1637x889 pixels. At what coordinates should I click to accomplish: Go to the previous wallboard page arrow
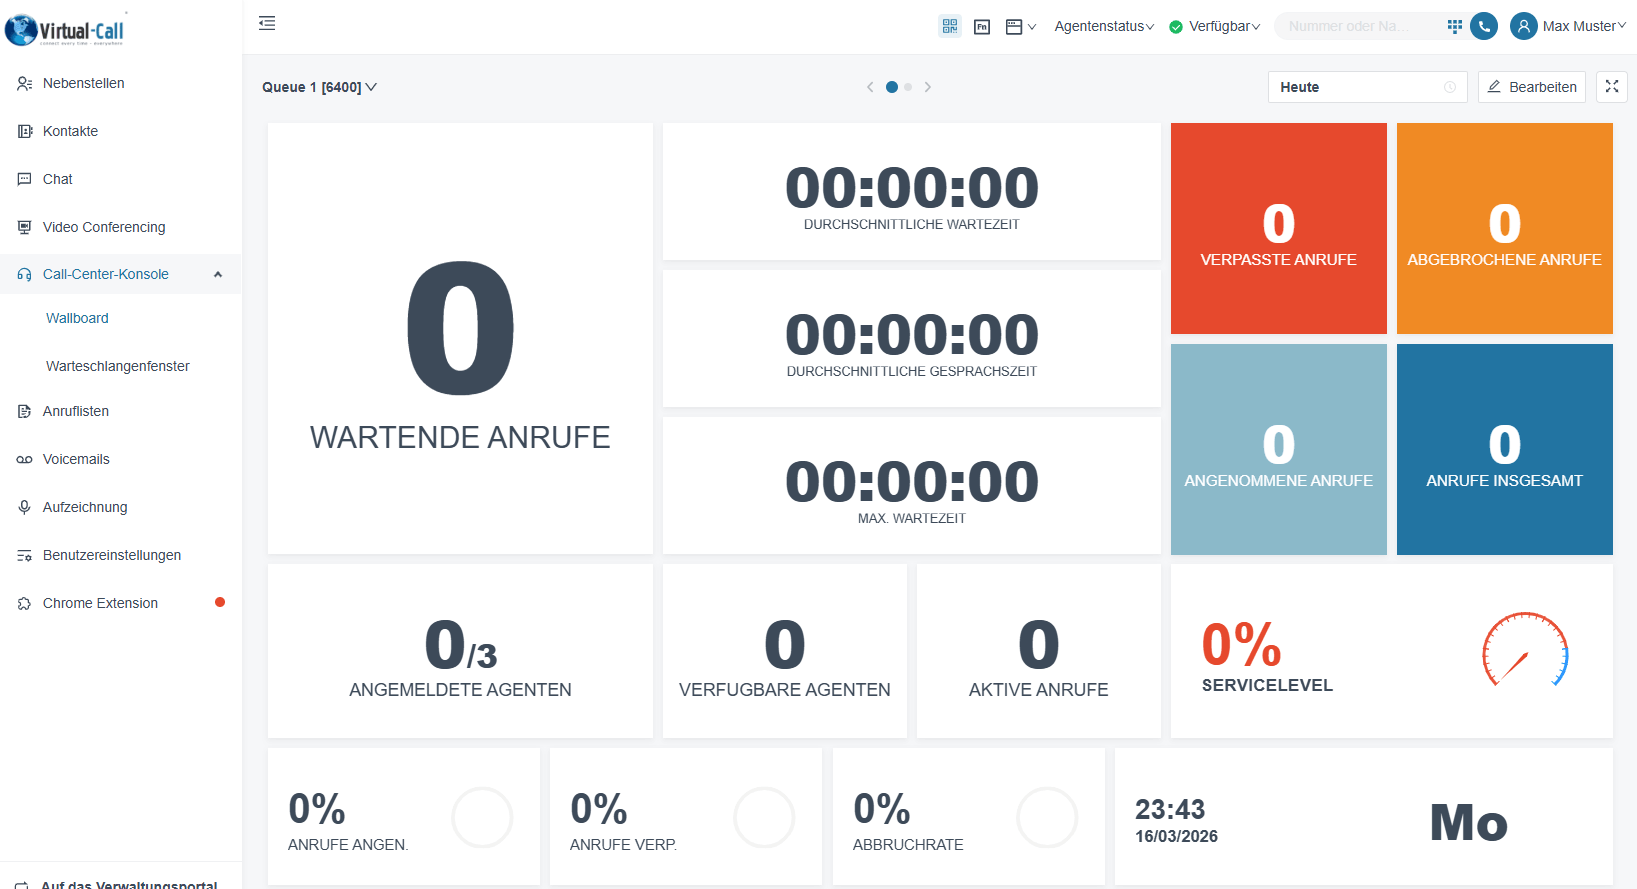tap(870, 87)
